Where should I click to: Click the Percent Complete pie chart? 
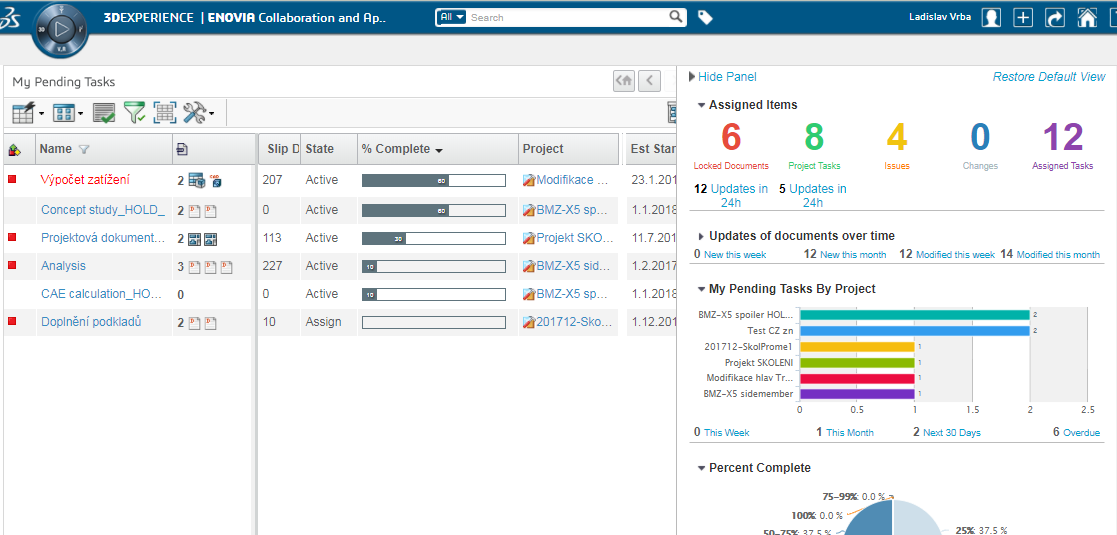click(893, 517)
